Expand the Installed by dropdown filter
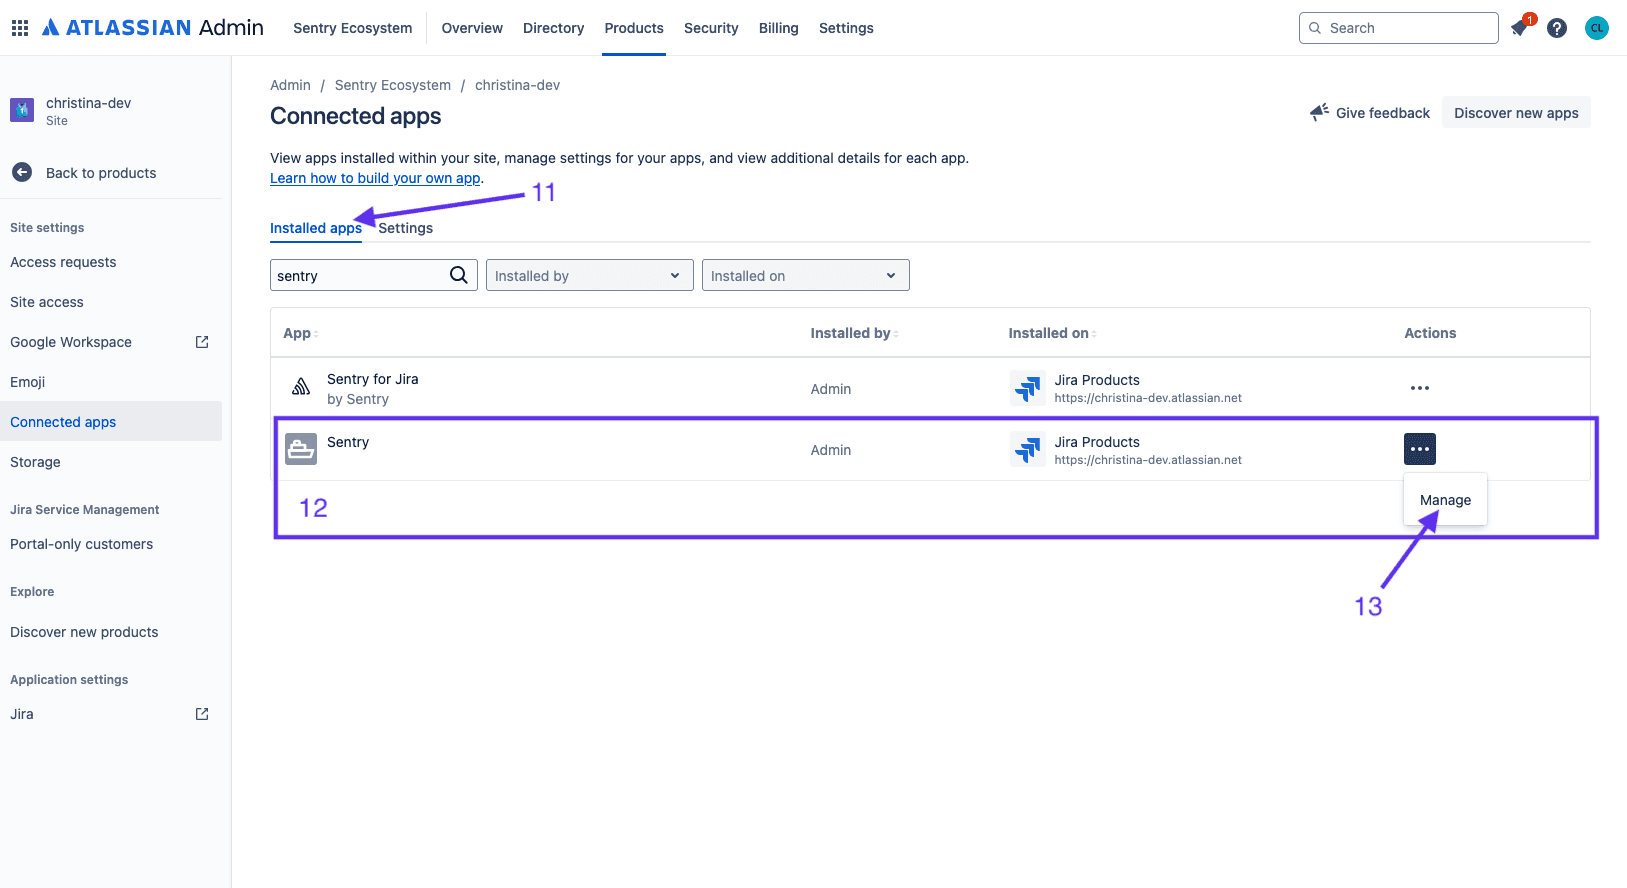This screenshot has width=1627, height=888. (x=589, y=276)
